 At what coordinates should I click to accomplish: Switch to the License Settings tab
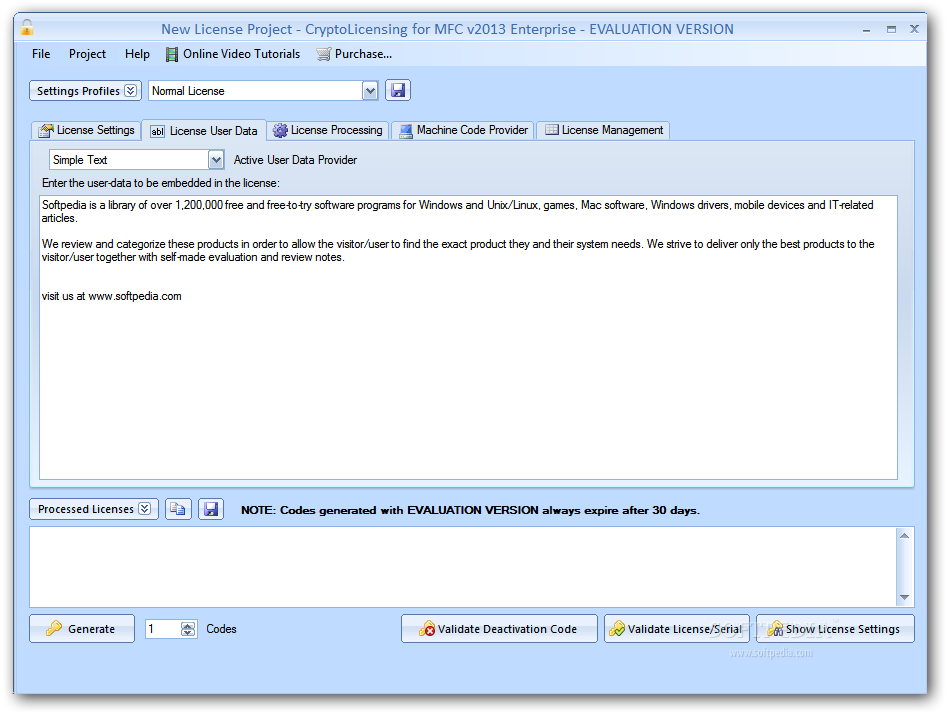click(87, 130)
